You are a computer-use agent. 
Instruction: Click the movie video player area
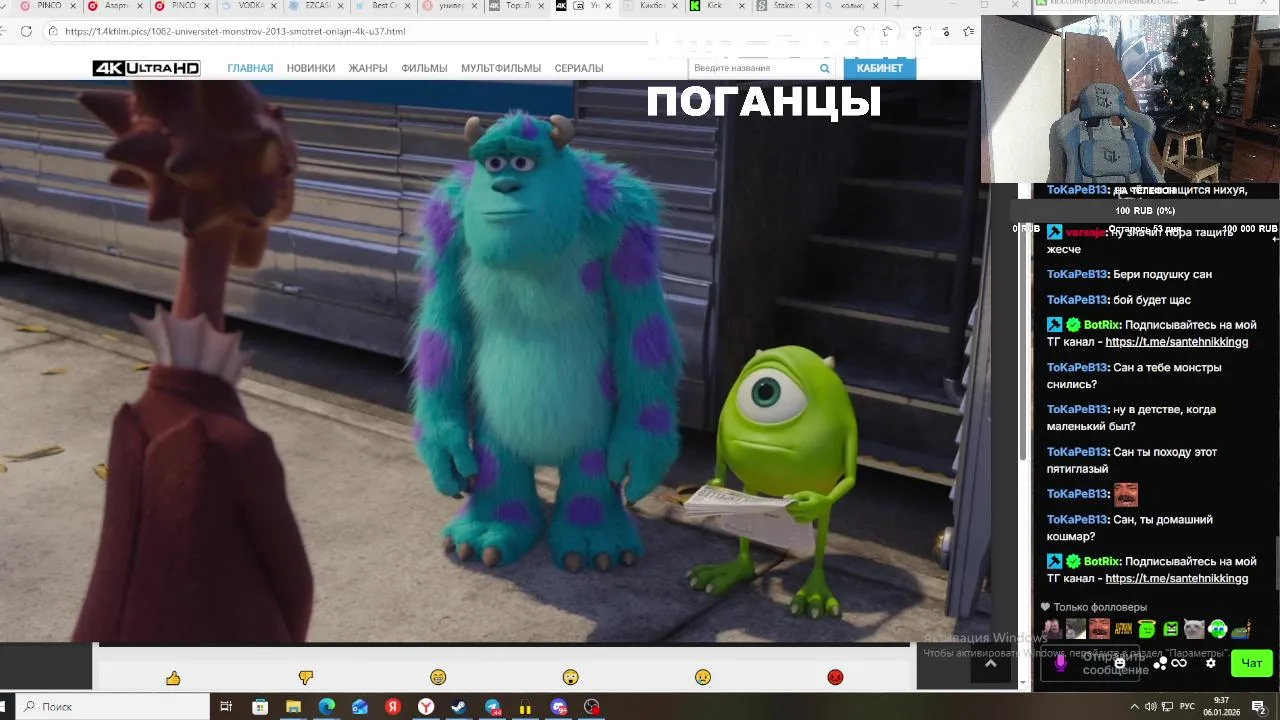click(x=490, y=361)
